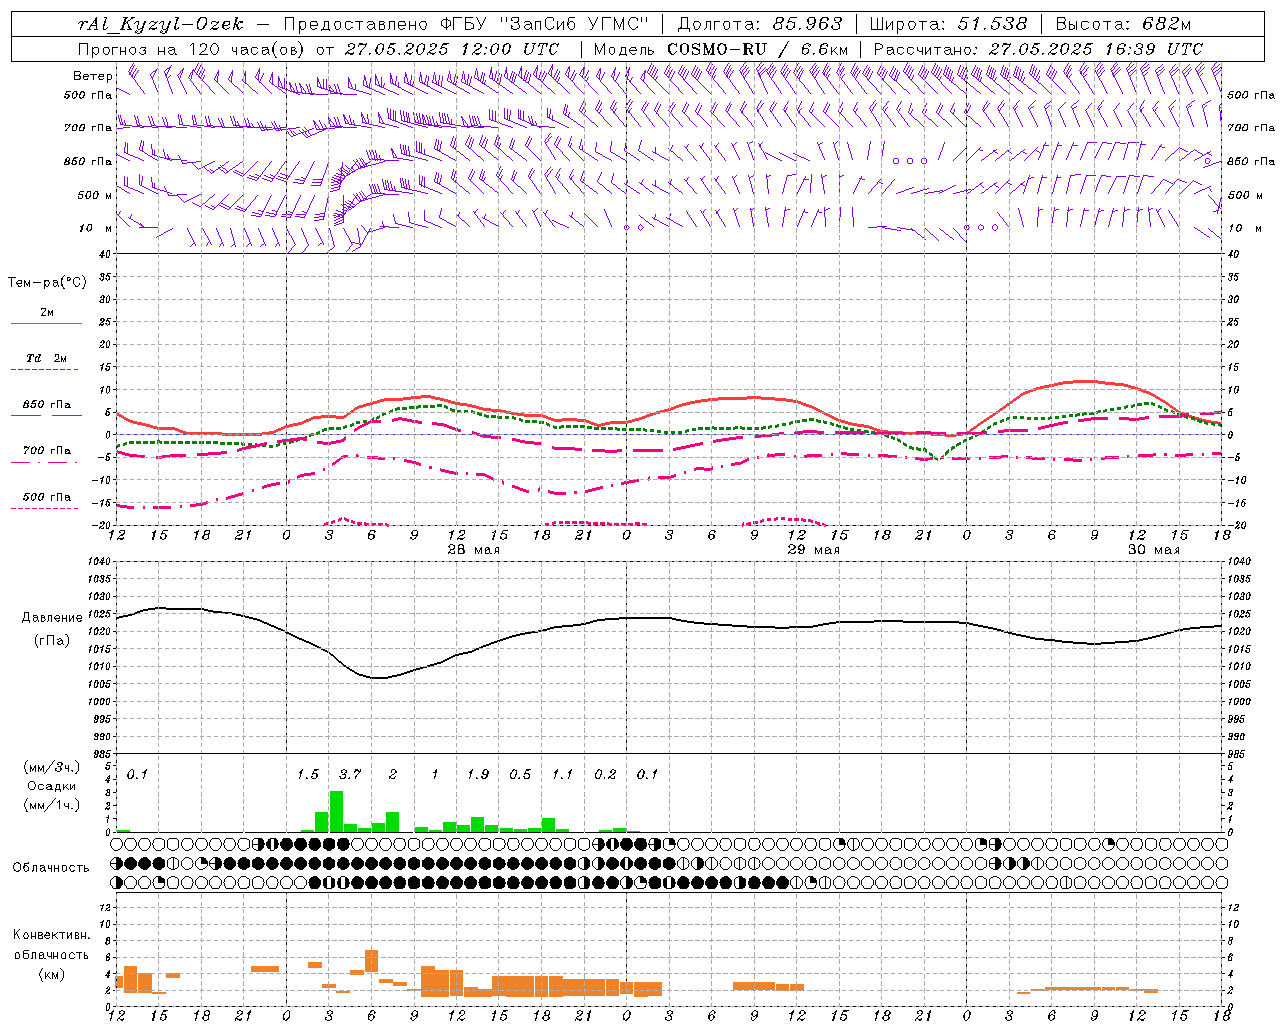This screenshot has height=1024, width=1280.
Task: Click the (мм/1ч.) precipitation unit label
Action: pos(52,805)
